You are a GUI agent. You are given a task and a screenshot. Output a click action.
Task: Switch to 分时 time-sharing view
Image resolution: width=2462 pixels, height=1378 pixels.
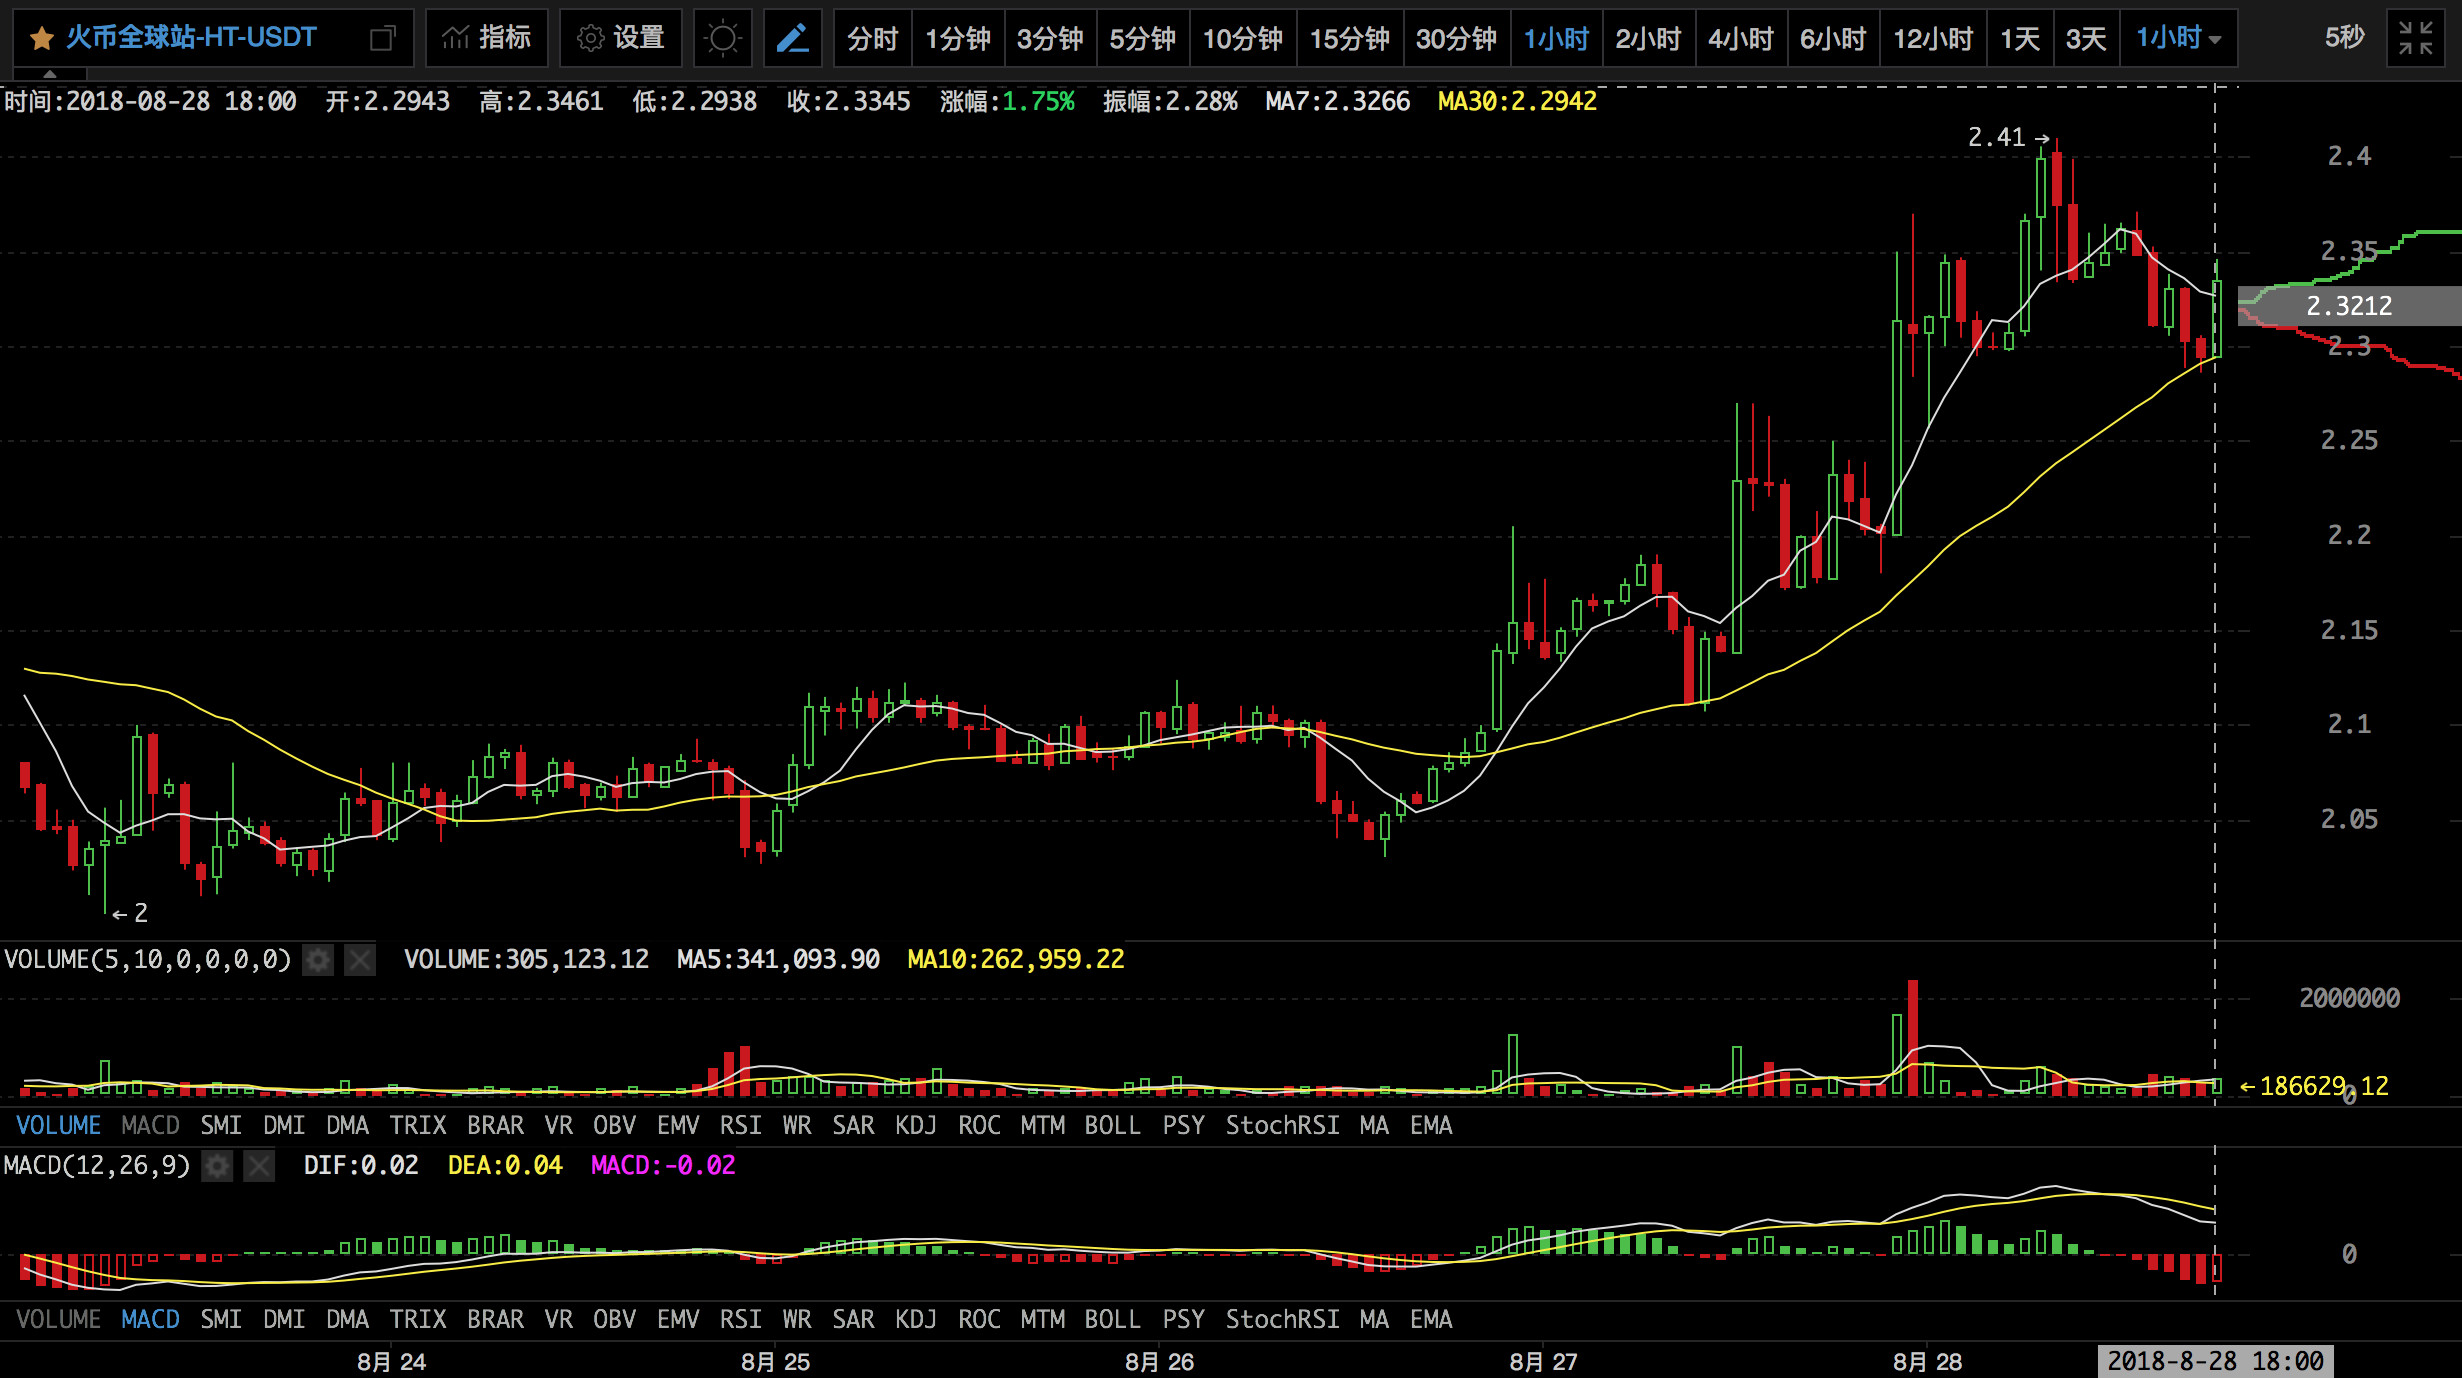coord(872,38)
